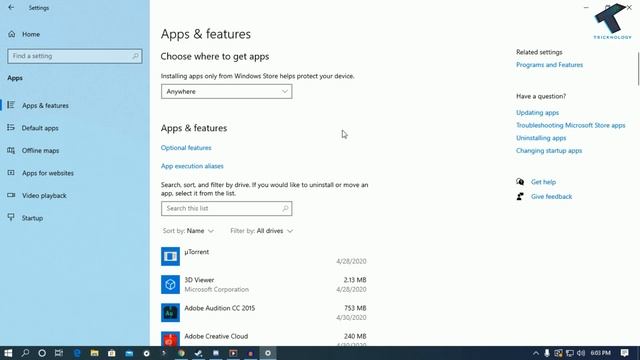Click the Find a setting search box
640x360 pixels.
pos(75,56)
